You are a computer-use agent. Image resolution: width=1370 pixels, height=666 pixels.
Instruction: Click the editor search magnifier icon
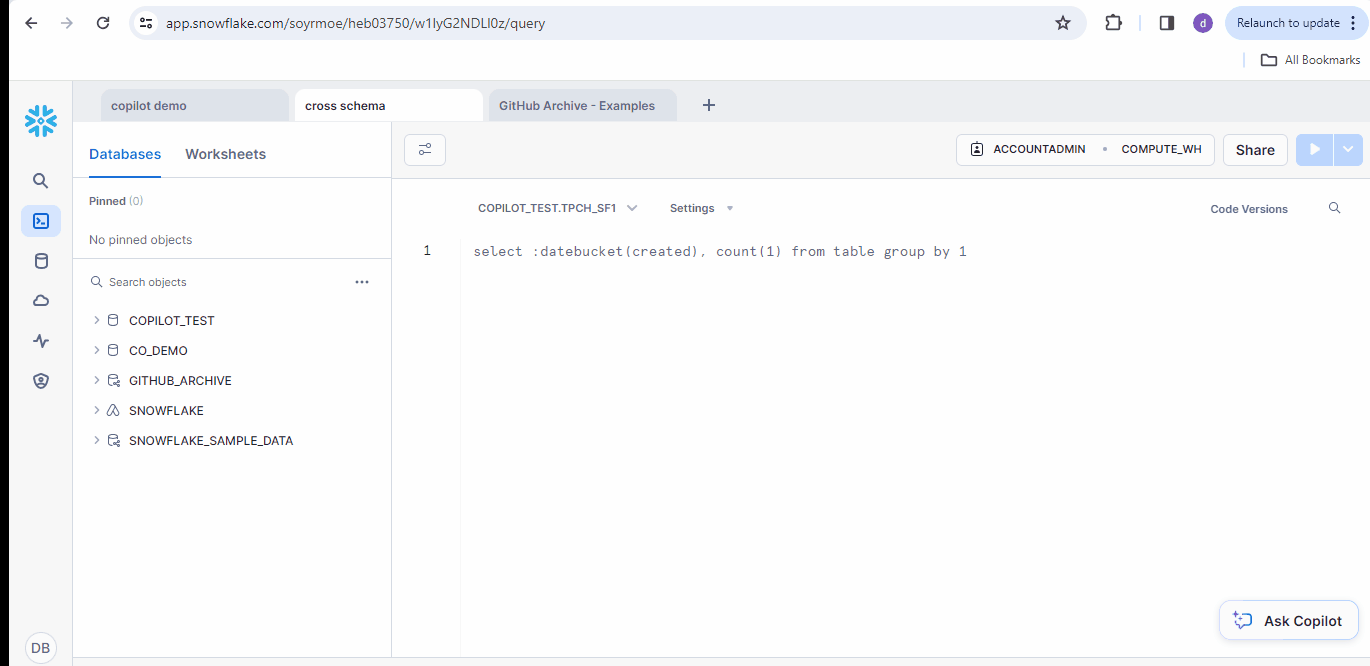coord(1334,208)
